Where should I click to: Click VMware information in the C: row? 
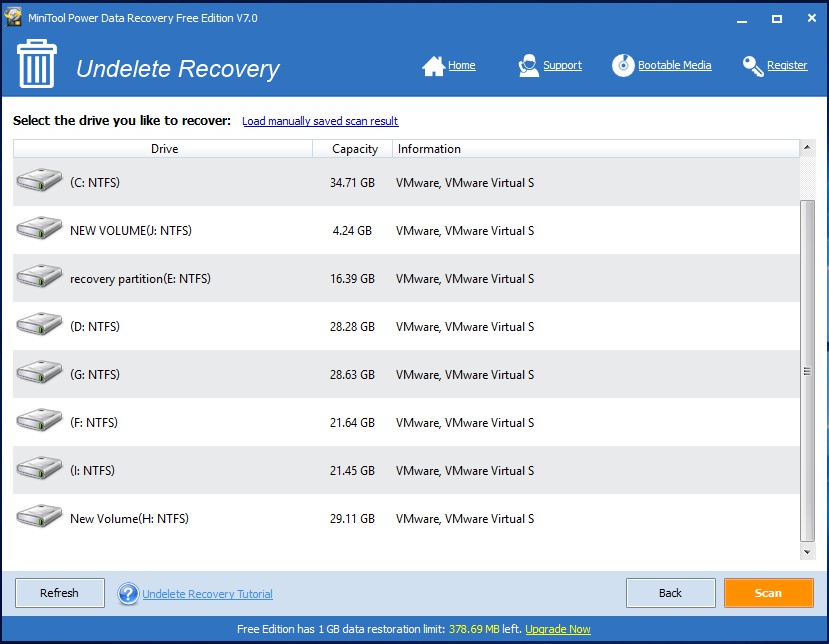pyautogui.click(x=465, y=183)
